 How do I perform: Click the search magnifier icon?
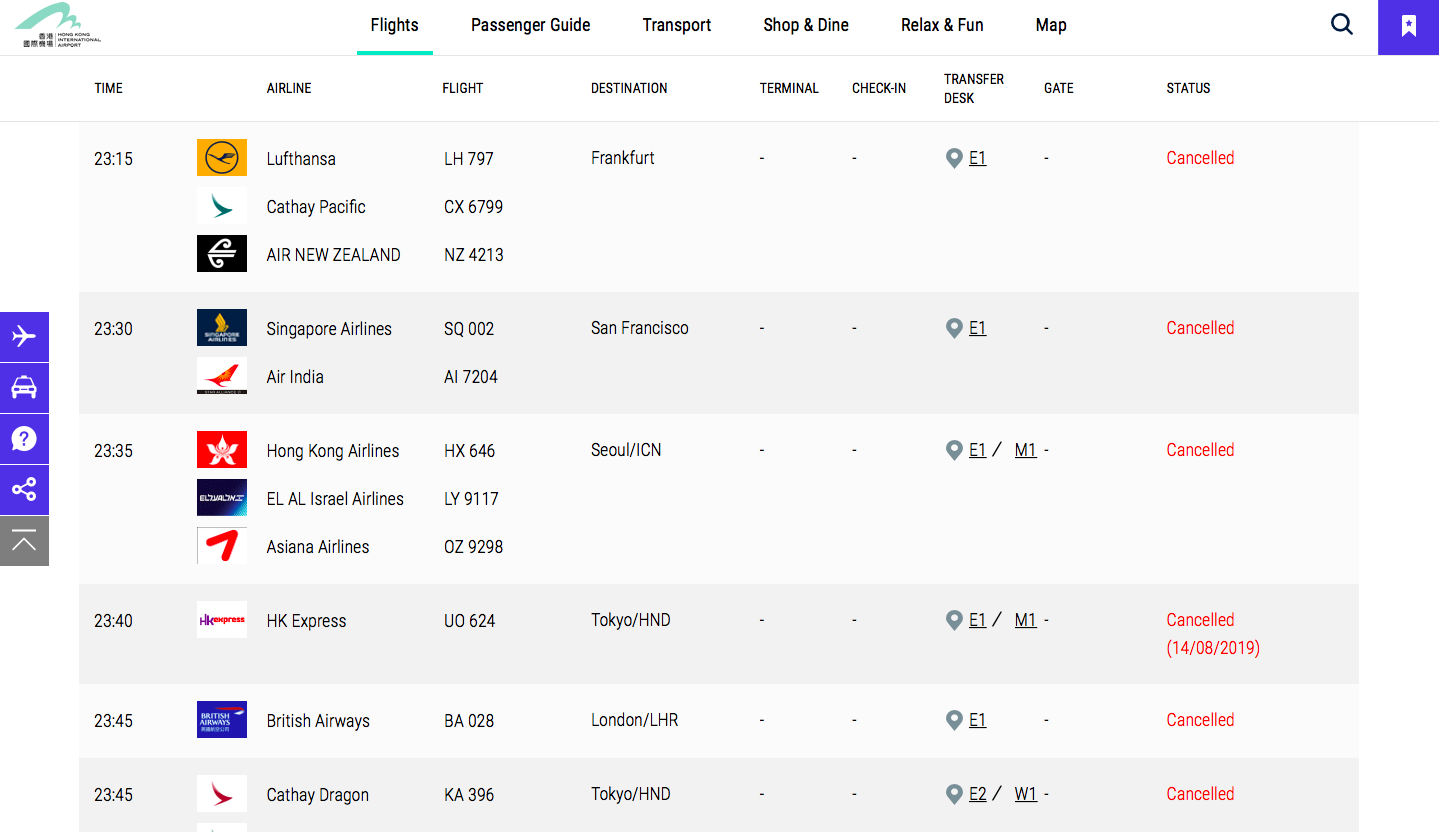(x=1342, y=25)
